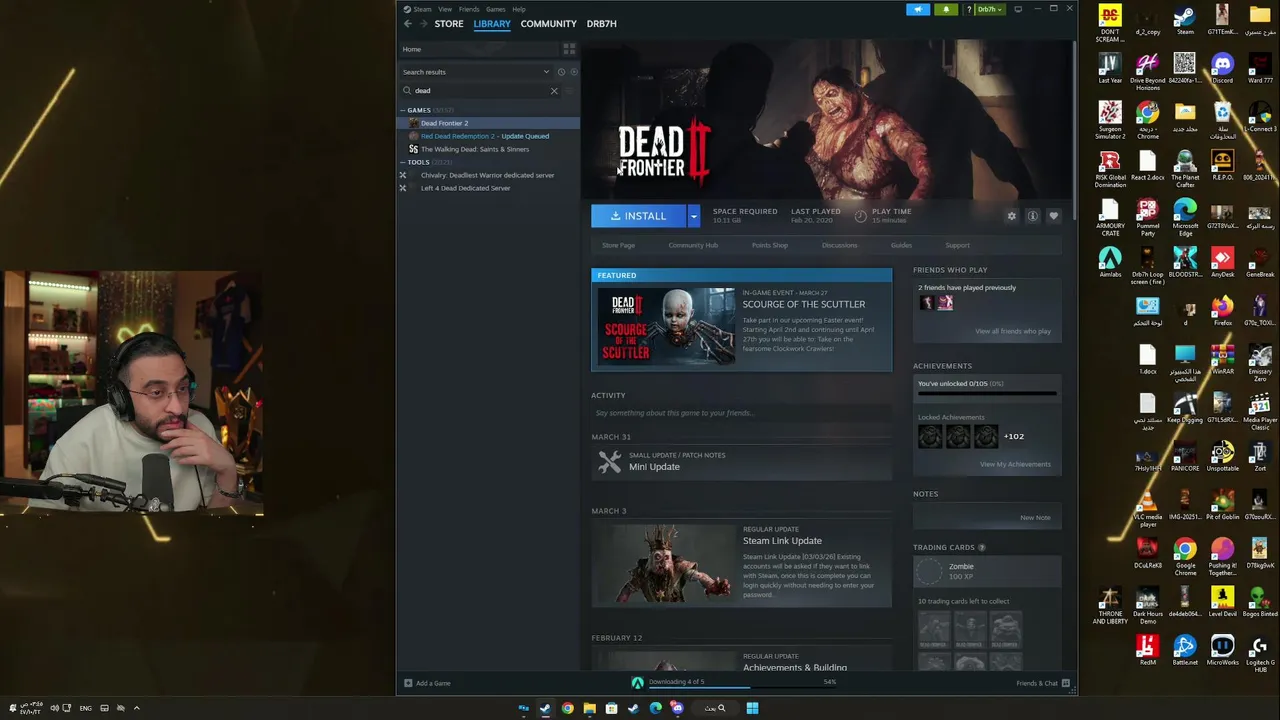Open Aimlabs desktop shortcut
The height and width of the screenshot is (720, 1280).
pyautogui.click(x=1110, y=262)
